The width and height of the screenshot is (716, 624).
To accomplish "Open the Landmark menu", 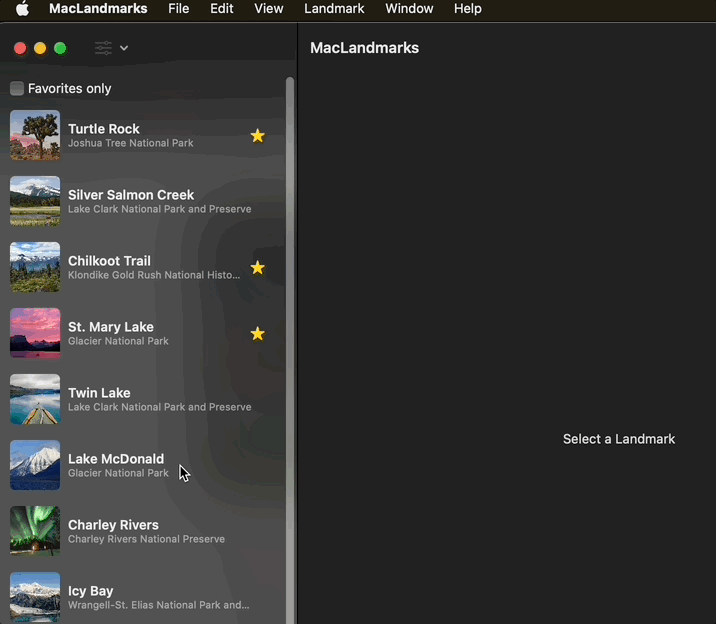I will coord(334,9).
